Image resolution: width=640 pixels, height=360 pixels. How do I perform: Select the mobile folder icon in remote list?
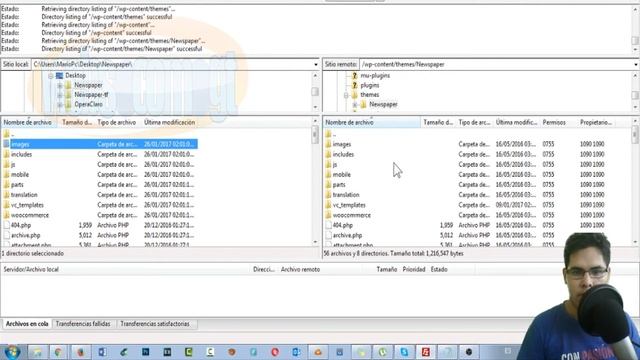[328, 175]
